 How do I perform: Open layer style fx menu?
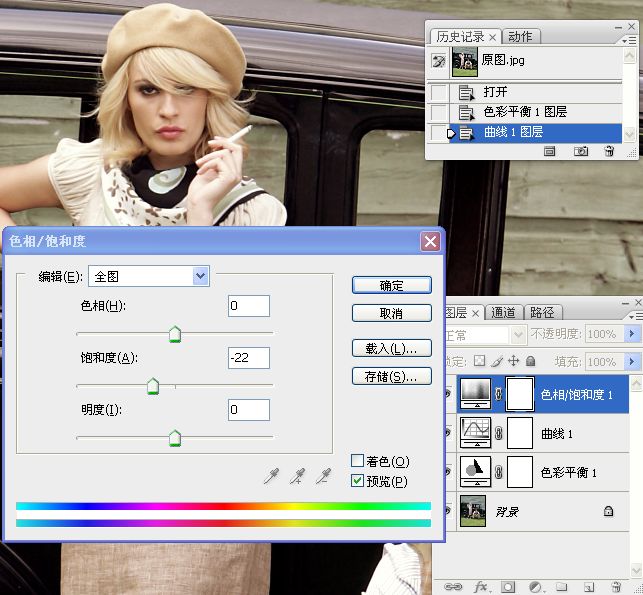click(x=481, y=587)
